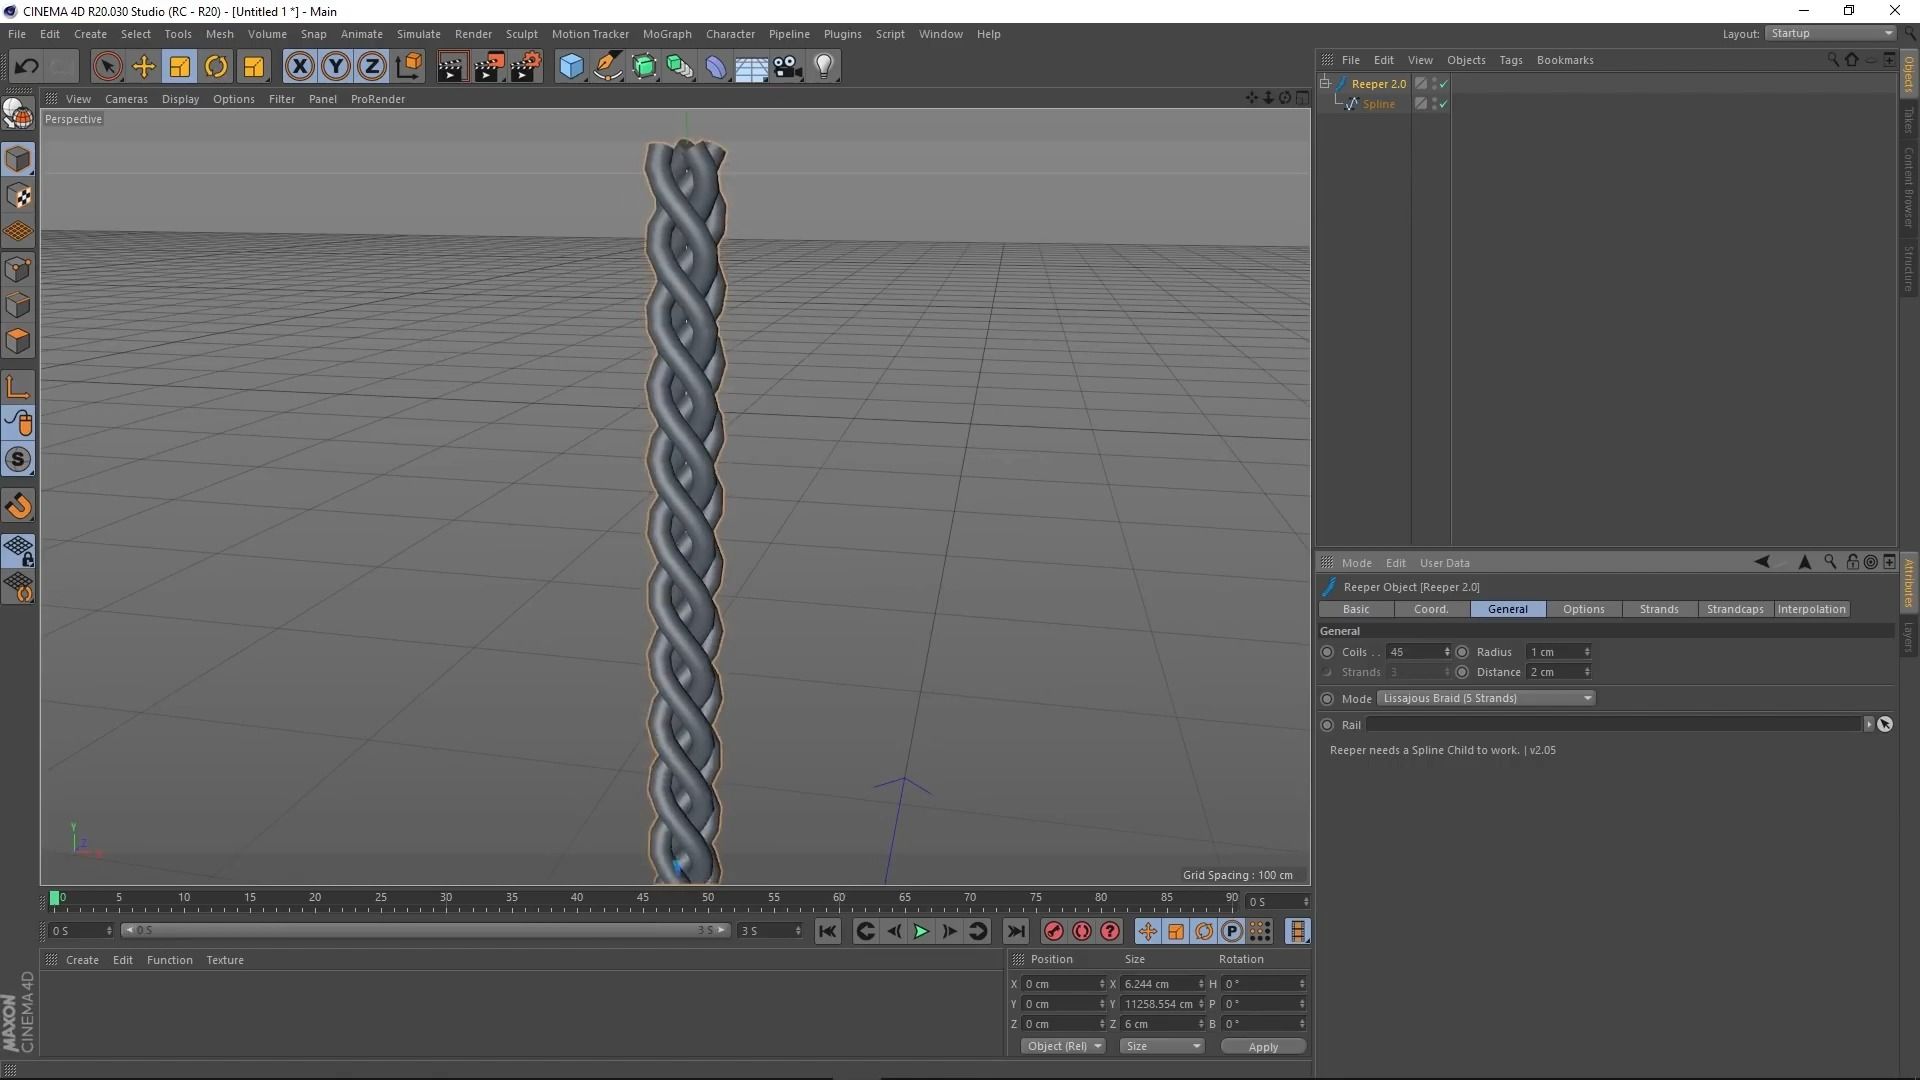Select the Move tool in the toolbar
This screenshot has width=1920, height=1080.
(144, 66)
